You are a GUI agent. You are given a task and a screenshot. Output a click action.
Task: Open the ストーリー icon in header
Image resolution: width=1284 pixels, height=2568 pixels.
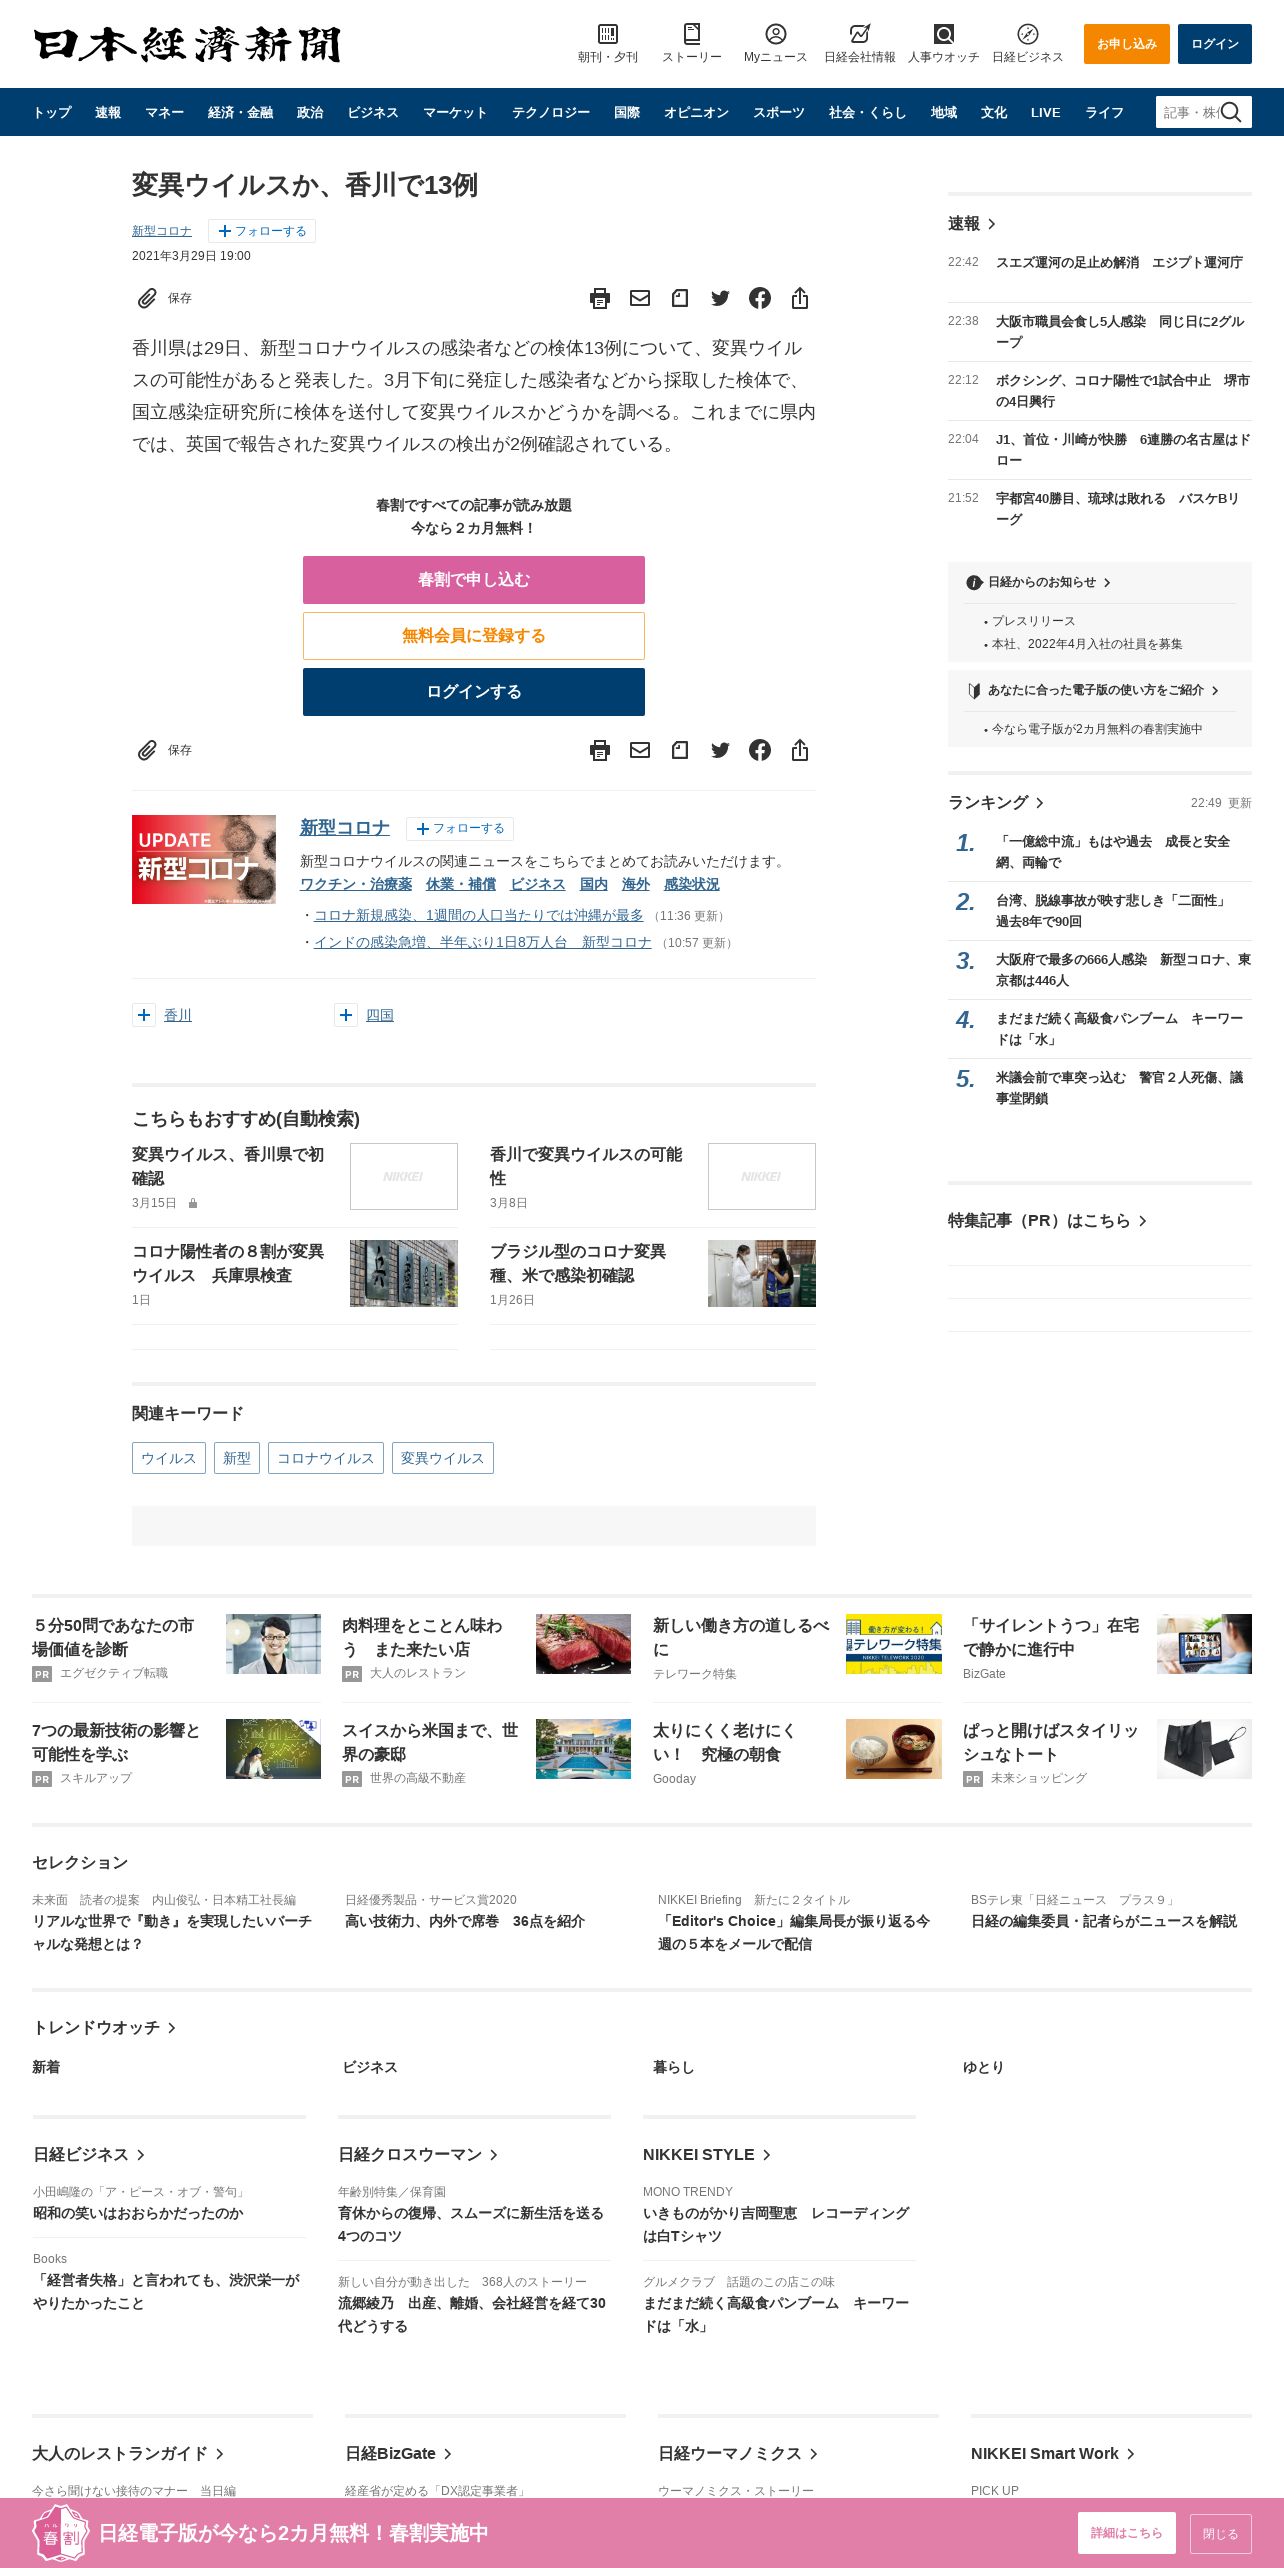(692, 34)
